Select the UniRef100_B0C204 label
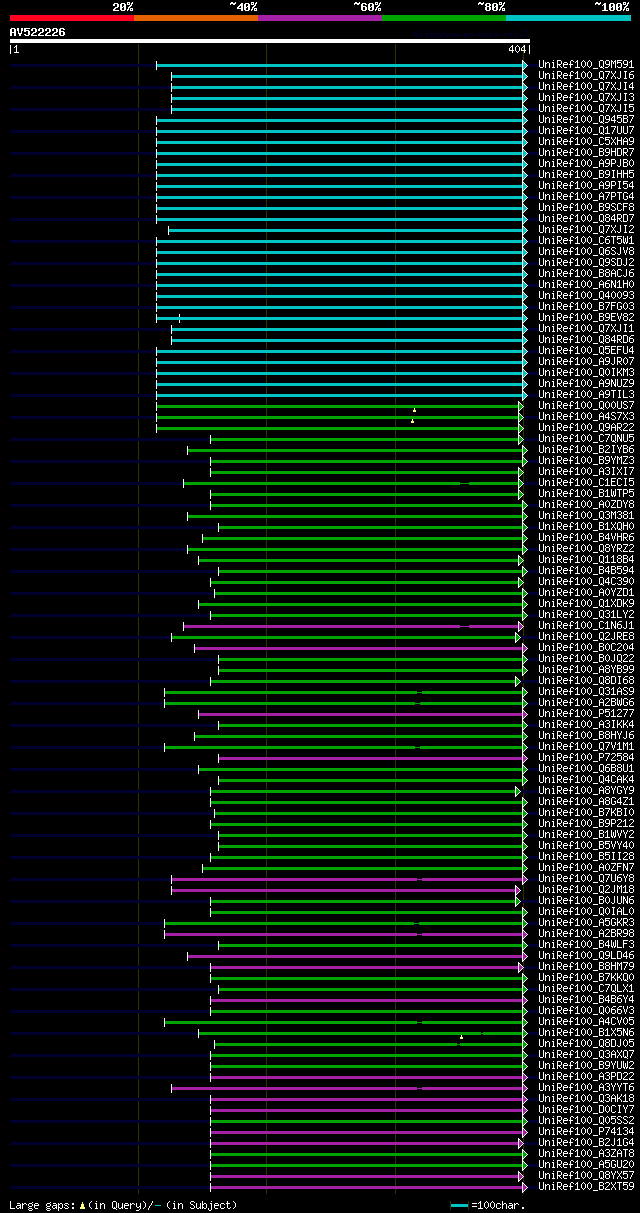This screenshot has width=640, height=1213. [x=586, y=648]
